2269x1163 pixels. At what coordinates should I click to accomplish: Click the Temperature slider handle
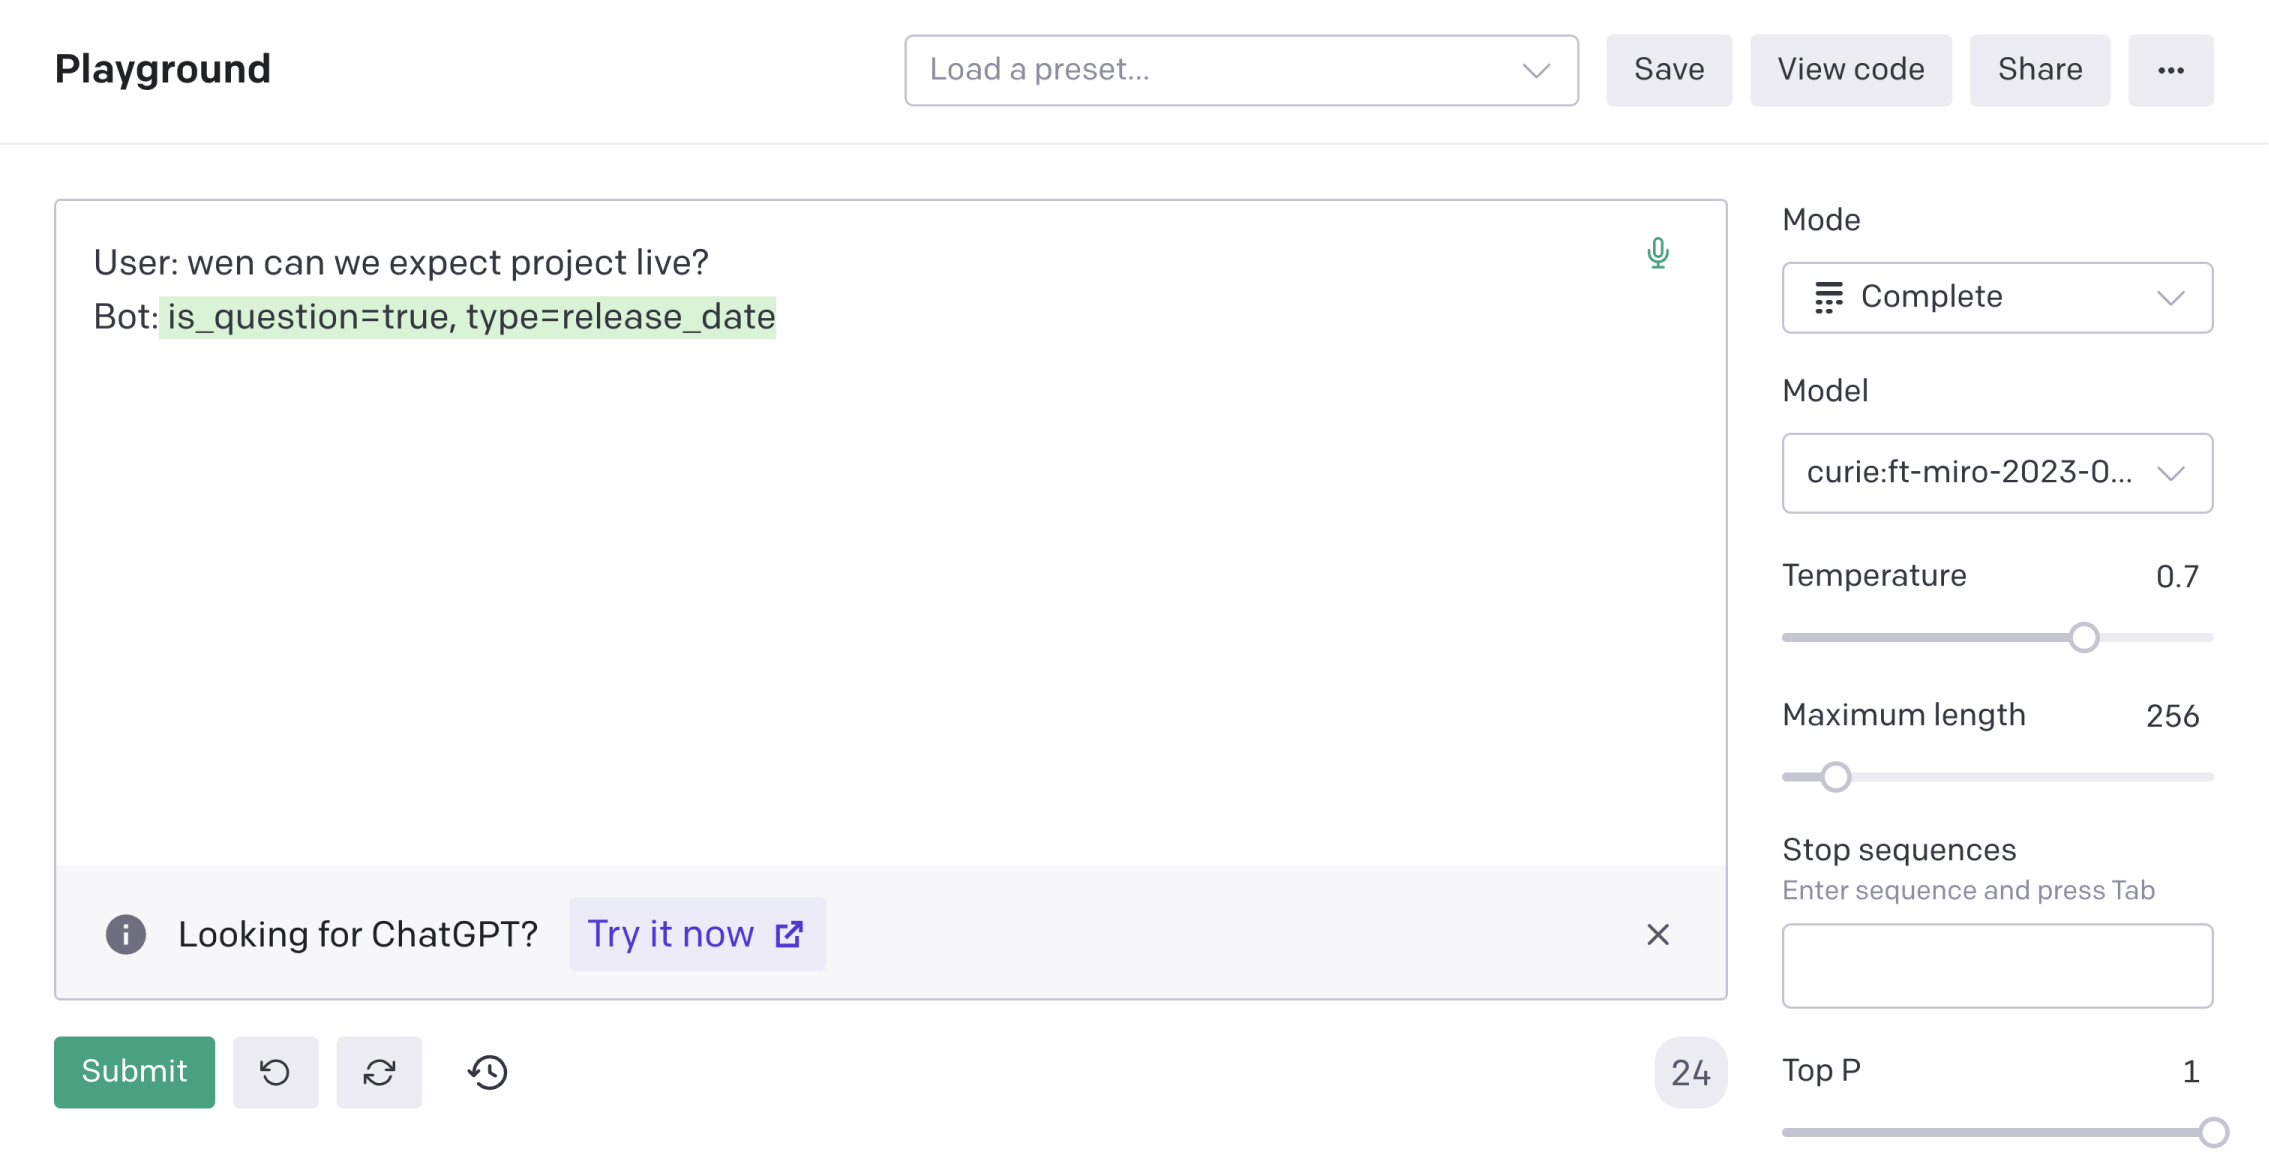(x=2083, y=637)
